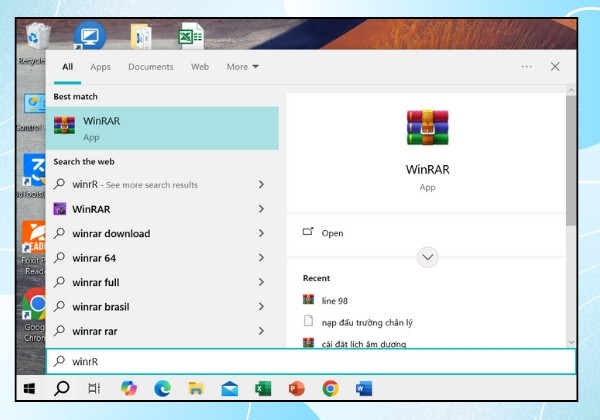Expand the 'winrar full' suggestion arrow
This screenshot has height=420, width=600.
point(261,282)
